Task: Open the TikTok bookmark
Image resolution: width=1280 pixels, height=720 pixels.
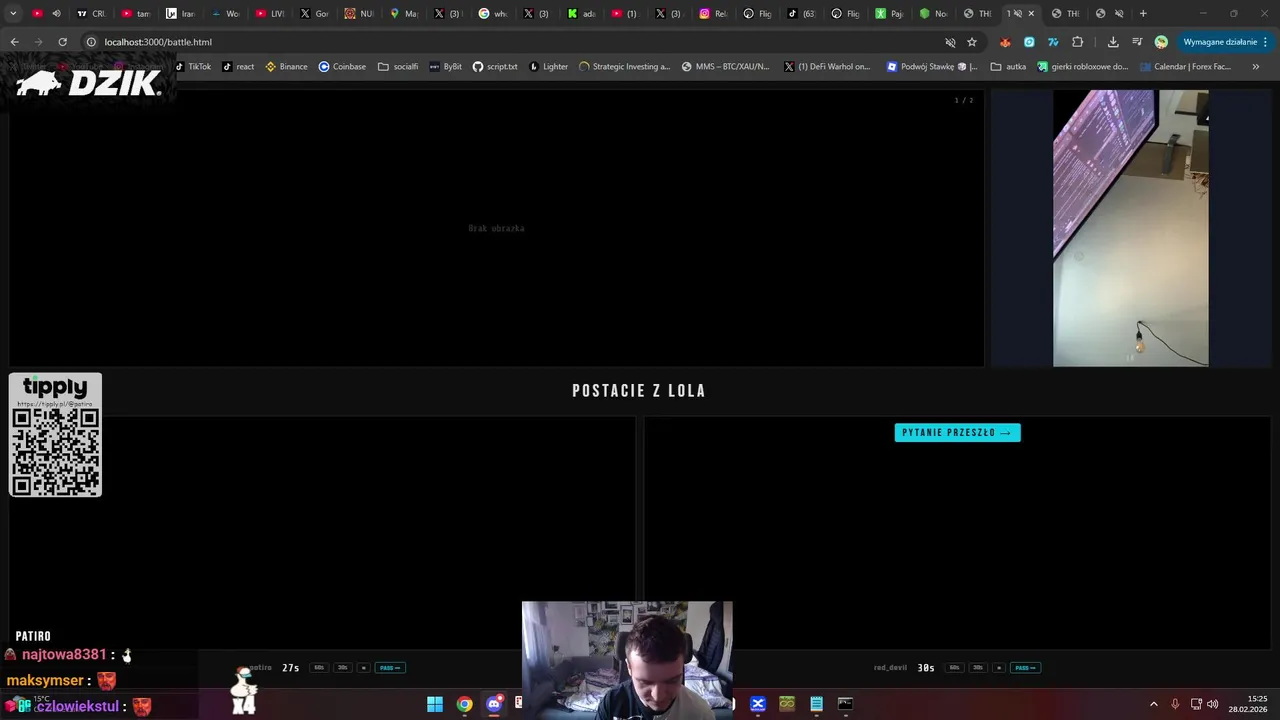Action: pos(192,67)
